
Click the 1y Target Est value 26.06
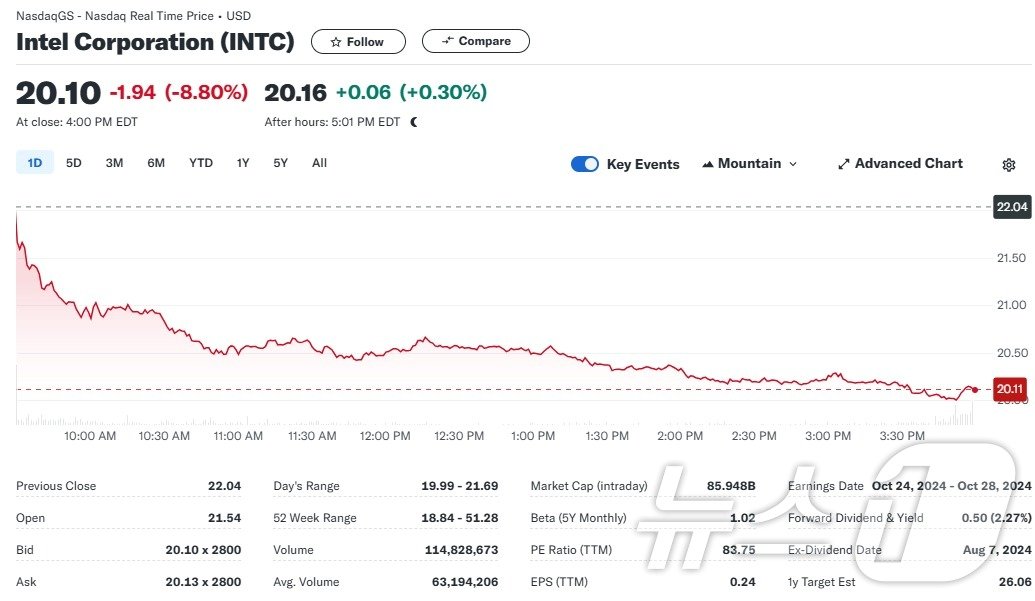pos(1015,583)
